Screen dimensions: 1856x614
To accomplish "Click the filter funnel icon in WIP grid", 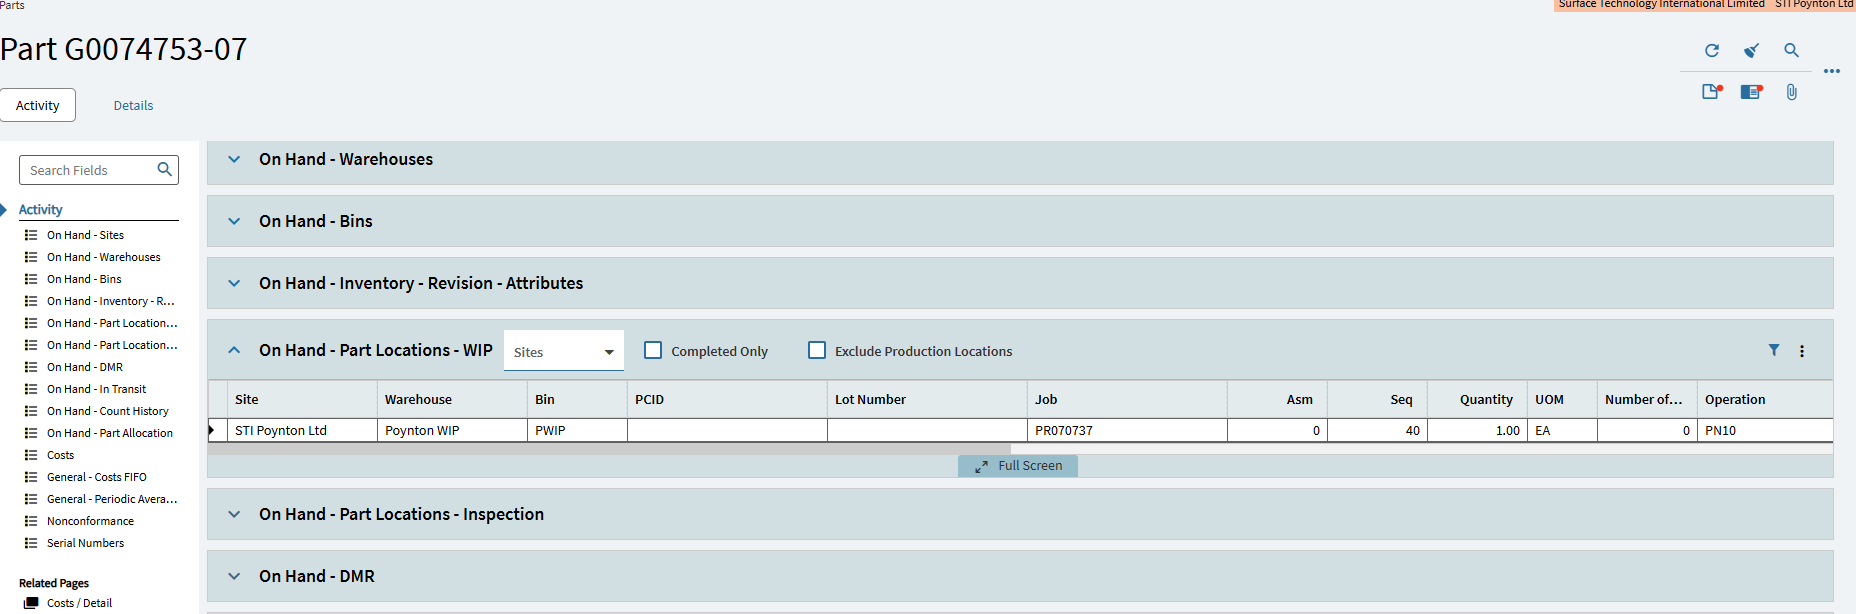I will 1774,350.
